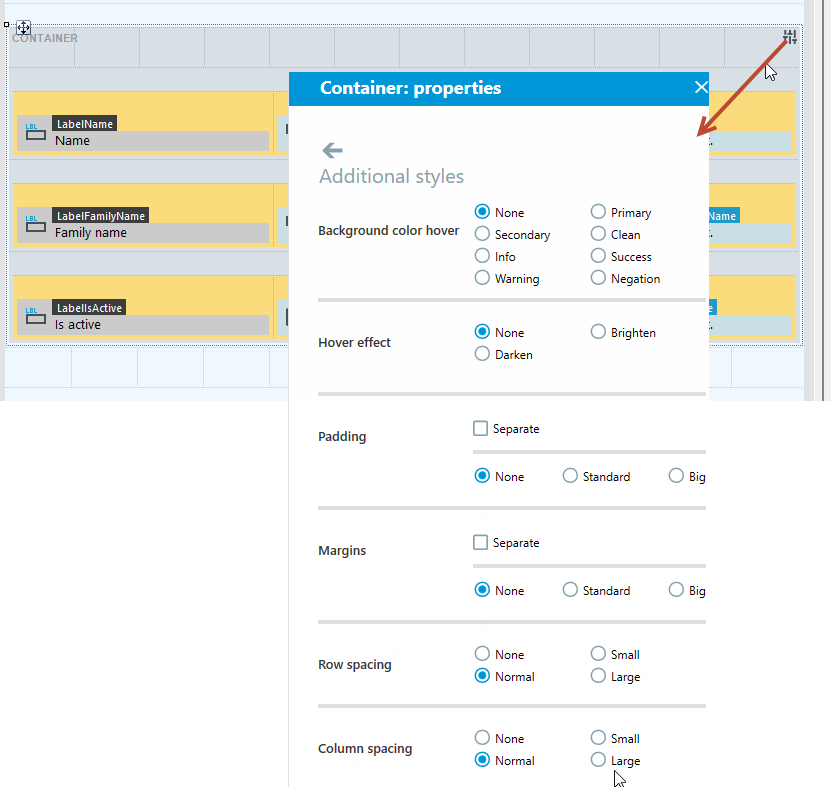Click the CONTAINER header text
Viewport: 831px width, 791px height.
45,38
